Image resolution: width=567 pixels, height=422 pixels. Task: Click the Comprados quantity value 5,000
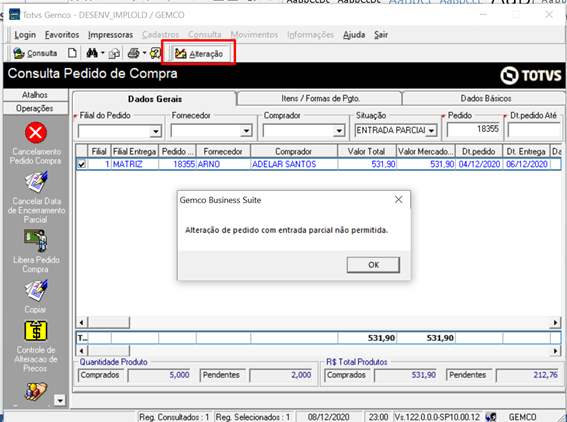click(x=159, y=375)
